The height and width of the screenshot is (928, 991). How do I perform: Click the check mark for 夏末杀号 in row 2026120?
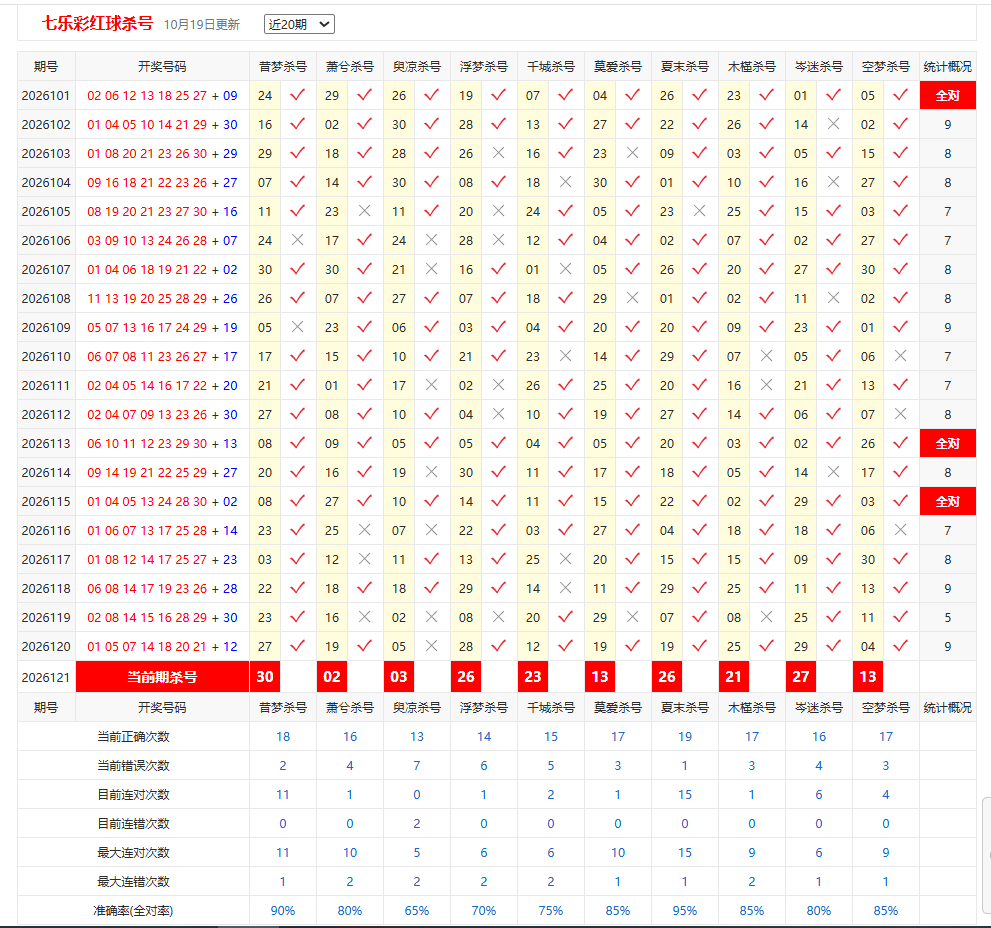pos(700,646)
